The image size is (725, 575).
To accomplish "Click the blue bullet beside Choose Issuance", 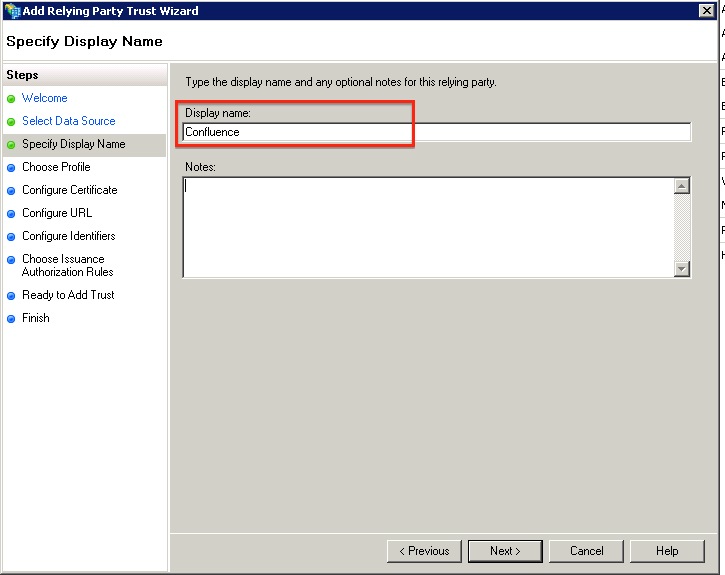I will (11, 260).
